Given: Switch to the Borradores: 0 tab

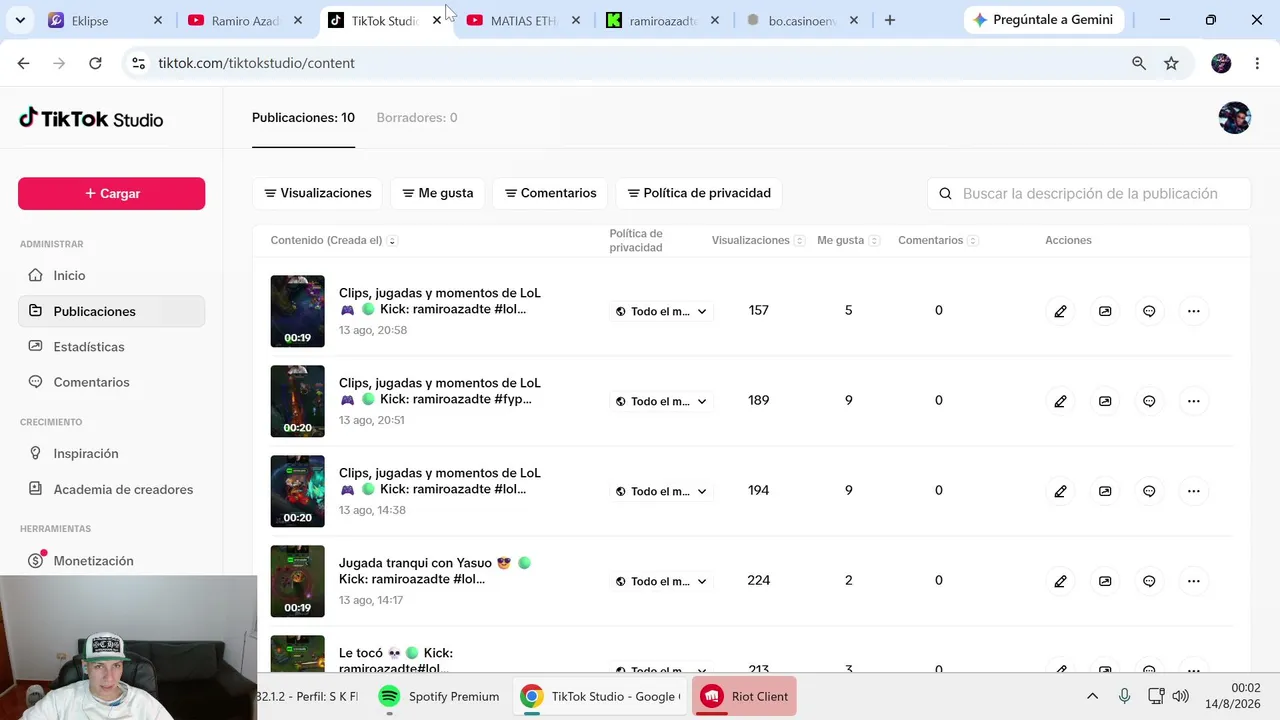Looking at the screenshot, I should point(417,117).
